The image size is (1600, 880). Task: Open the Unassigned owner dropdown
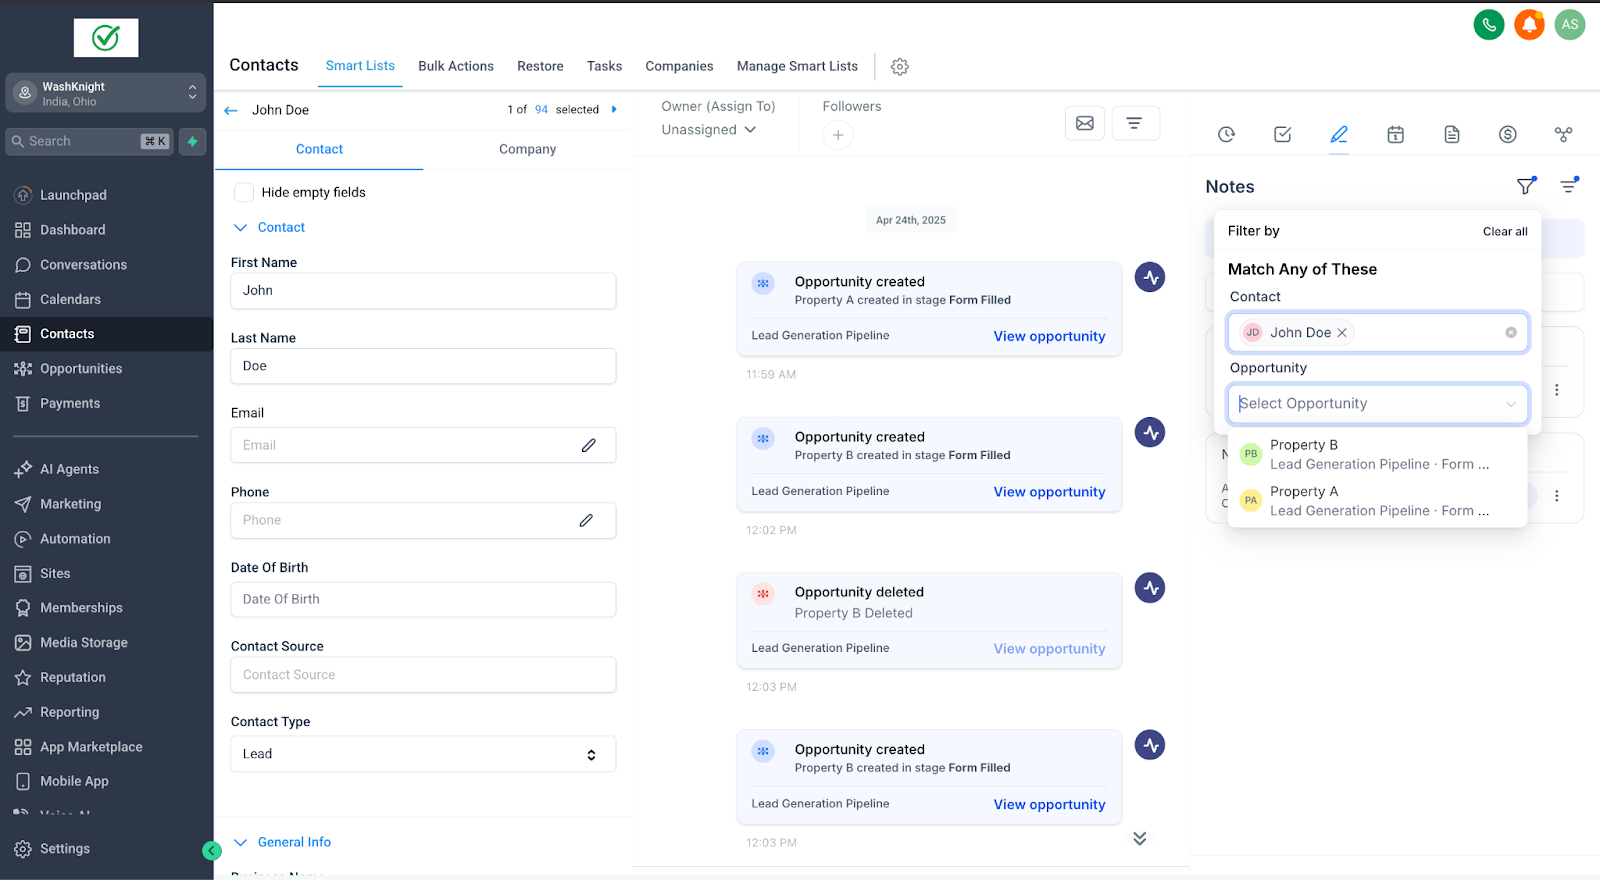click(708, 130)
